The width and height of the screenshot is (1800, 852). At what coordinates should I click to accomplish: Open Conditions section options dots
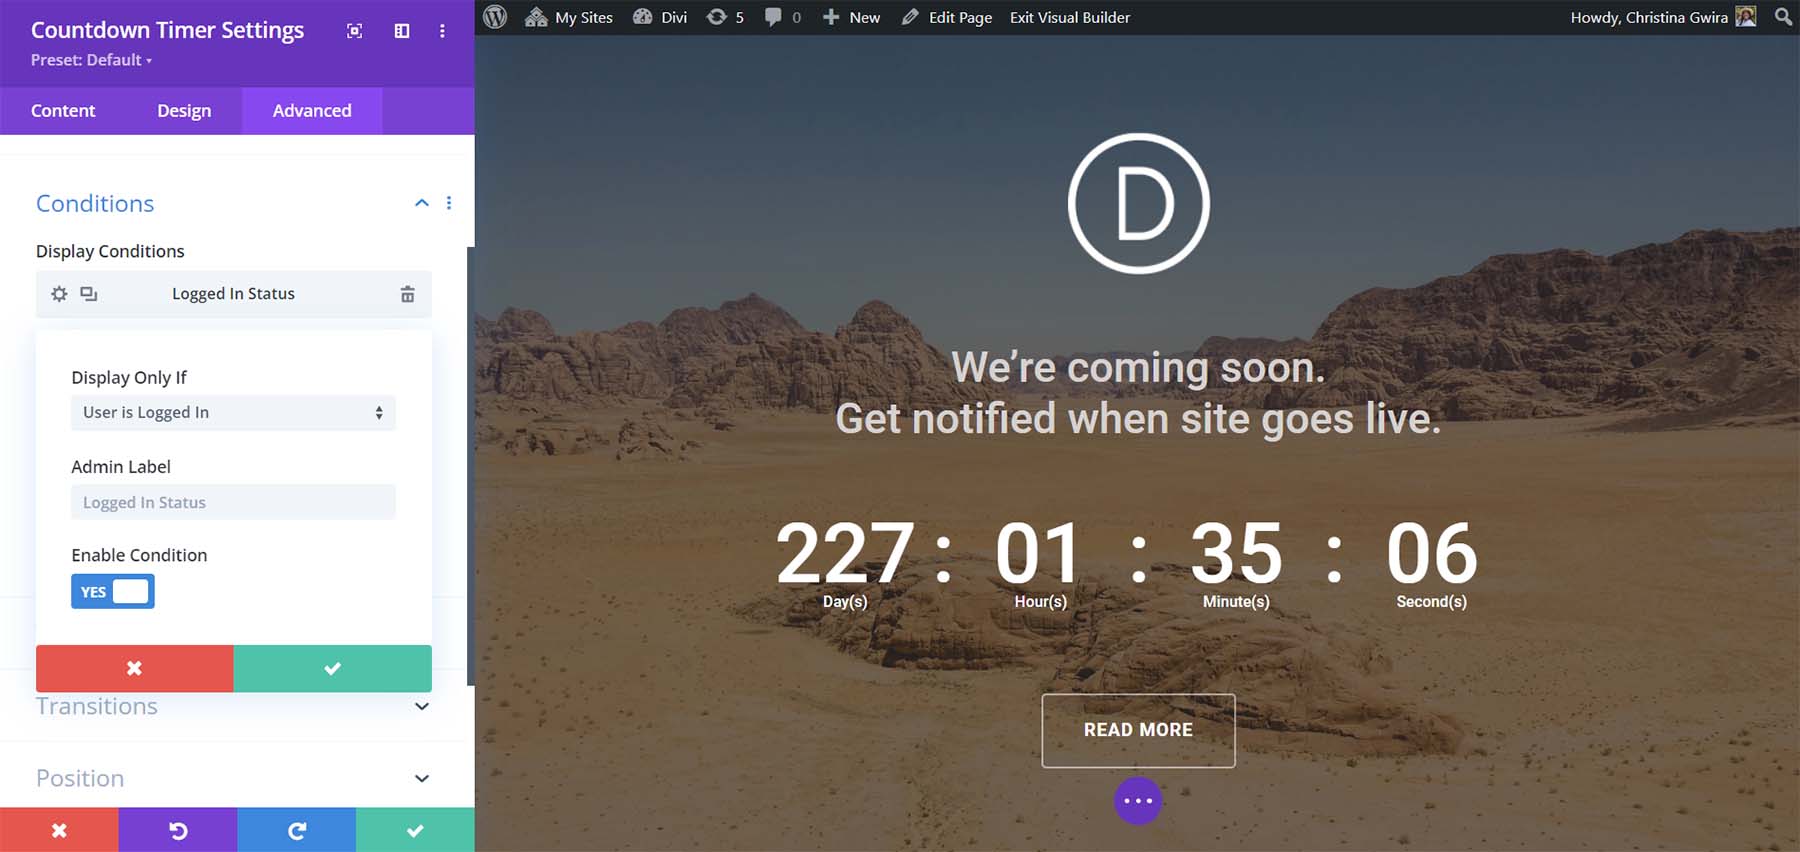click(449, 203)
